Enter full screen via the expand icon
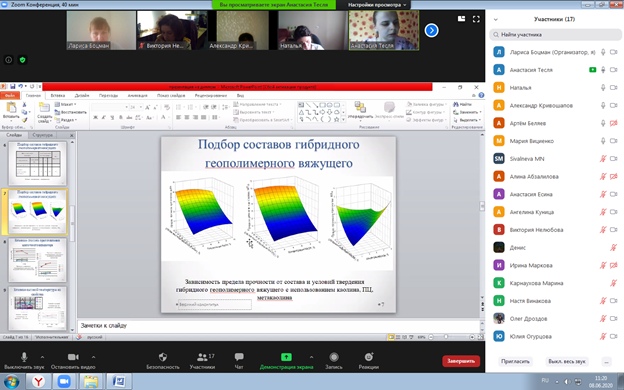 476,19
